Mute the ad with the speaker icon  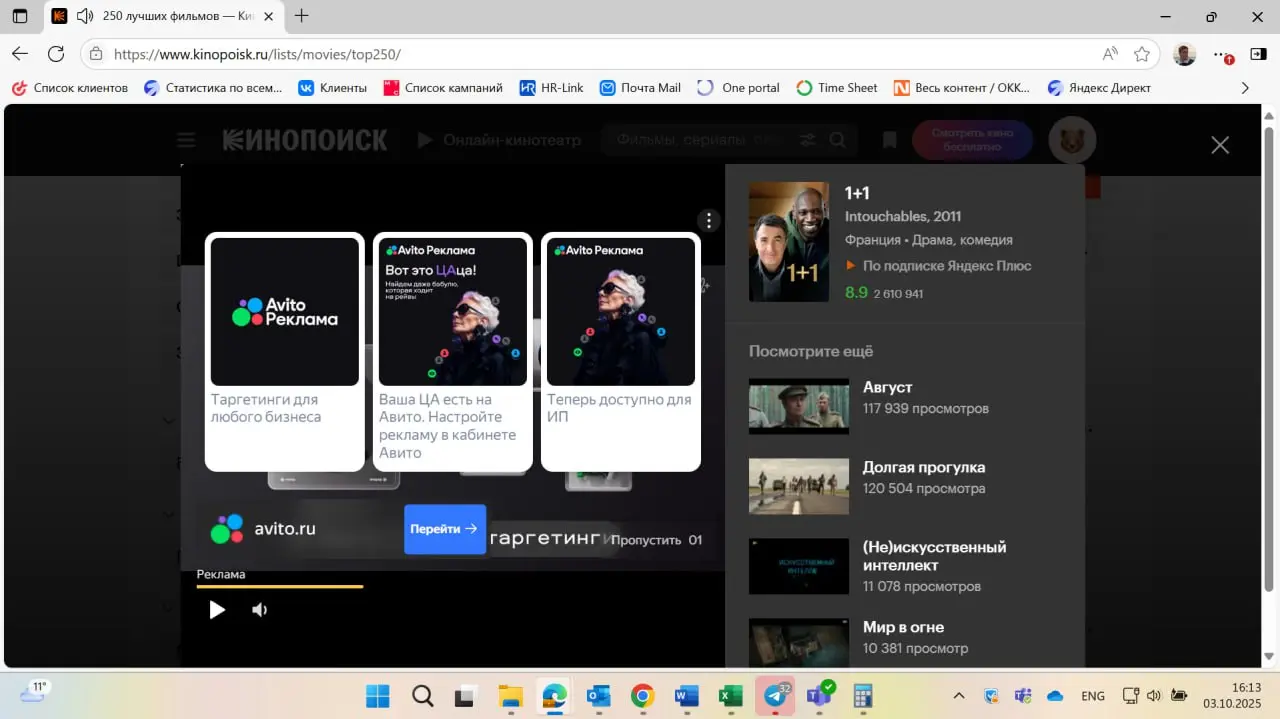point(260,610)
